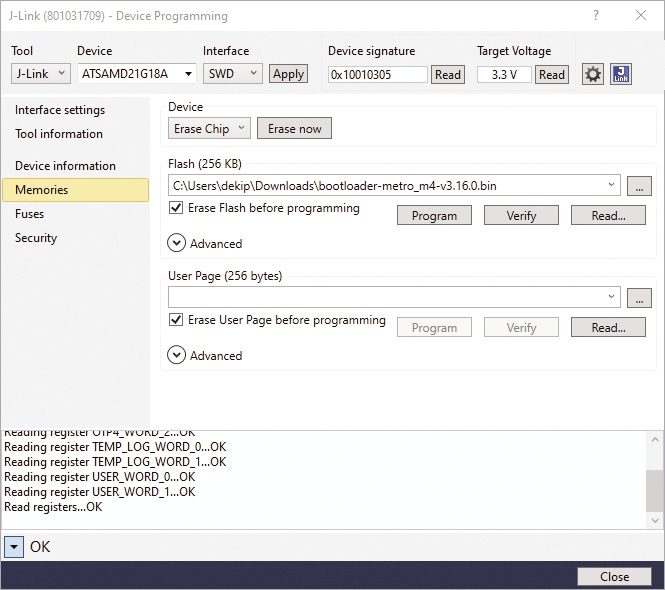The image size is (665, 590).
Task: Close the Device Programming window with X
Action: (x=641, y=15)
